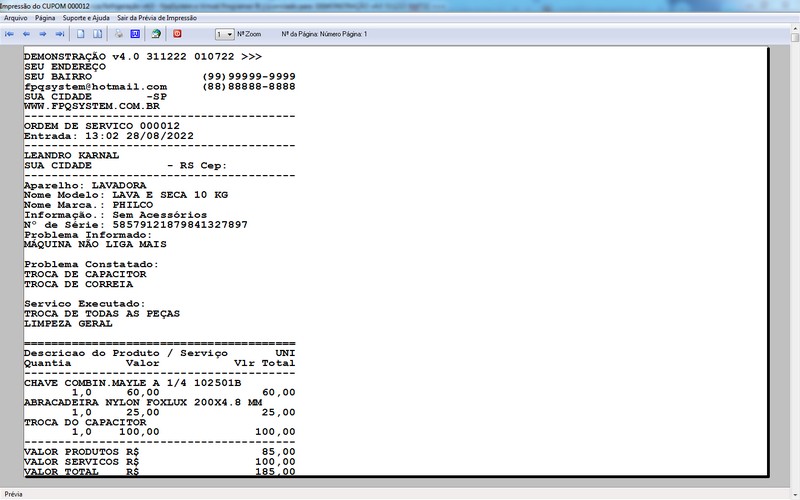Click the next page arrow
Image resolution: width=800 pixels, height=500 pixels.
point(44,34)
